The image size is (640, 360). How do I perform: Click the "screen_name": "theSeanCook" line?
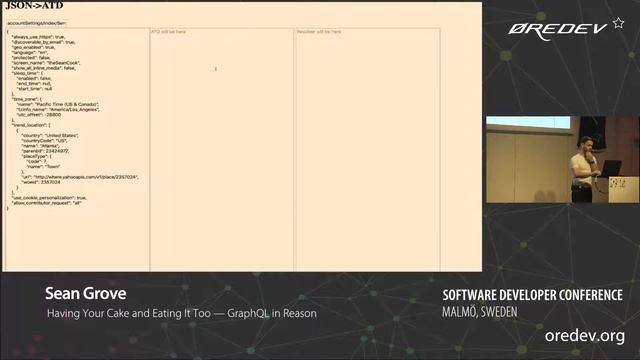(x=46, y=63)
